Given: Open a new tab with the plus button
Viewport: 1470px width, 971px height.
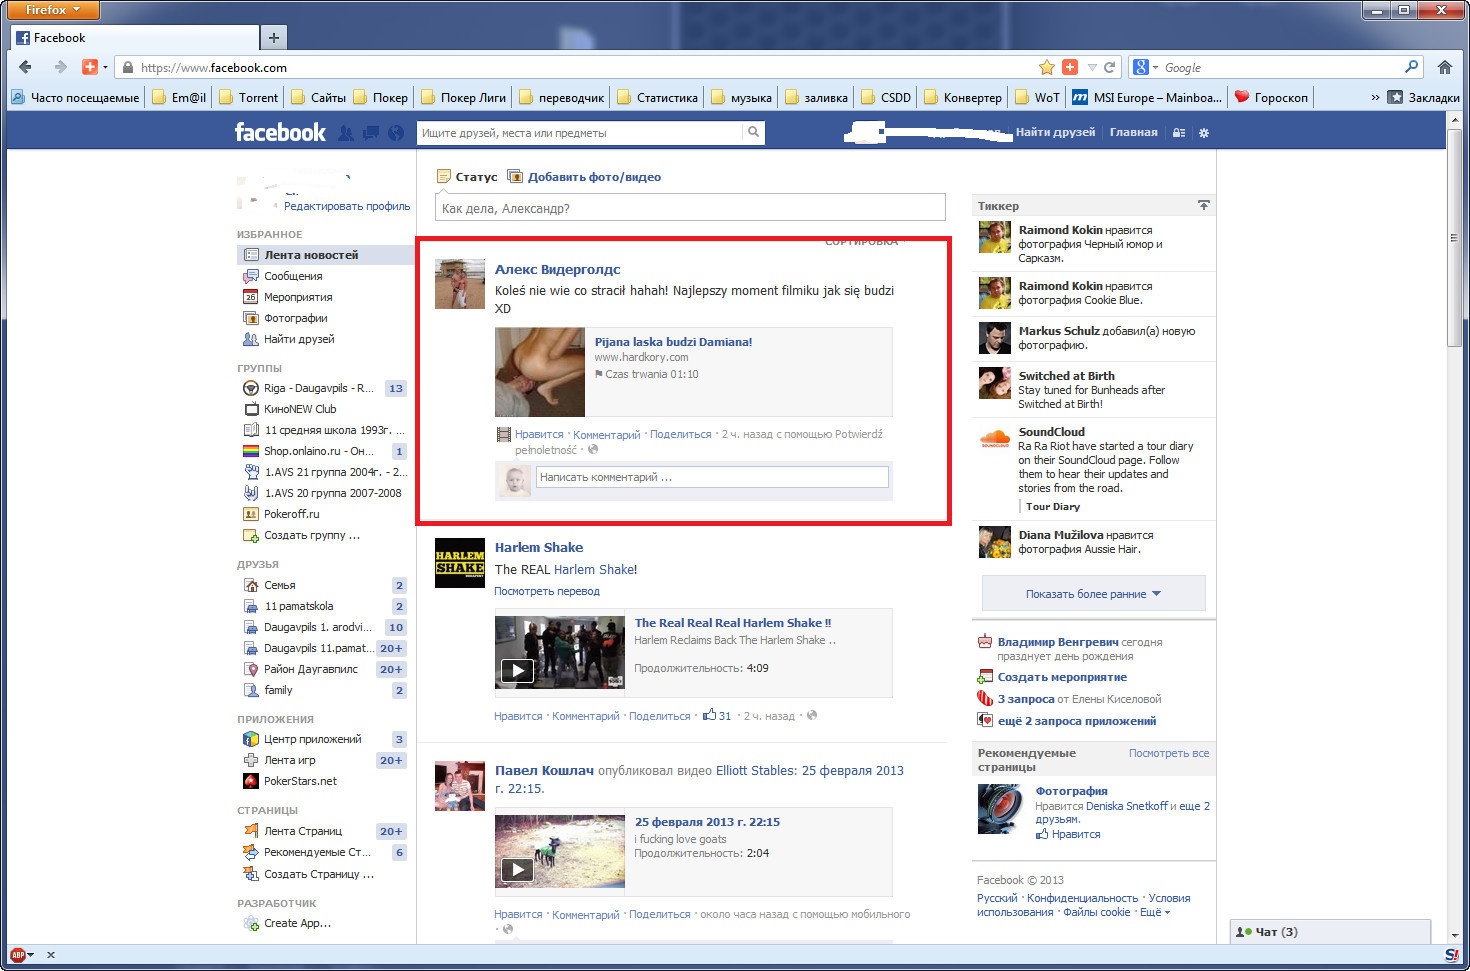Looking at the screenshot, I should [273, 37].
